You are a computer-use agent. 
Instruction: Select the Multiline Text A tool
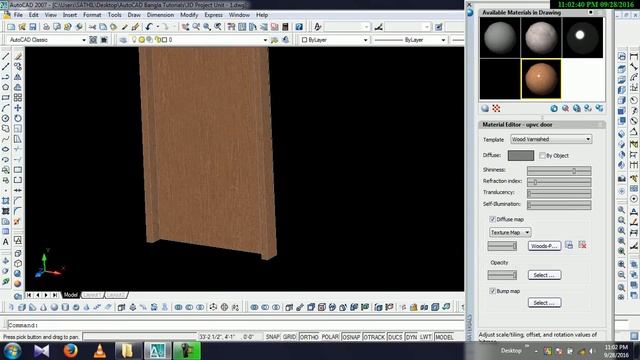6,242
